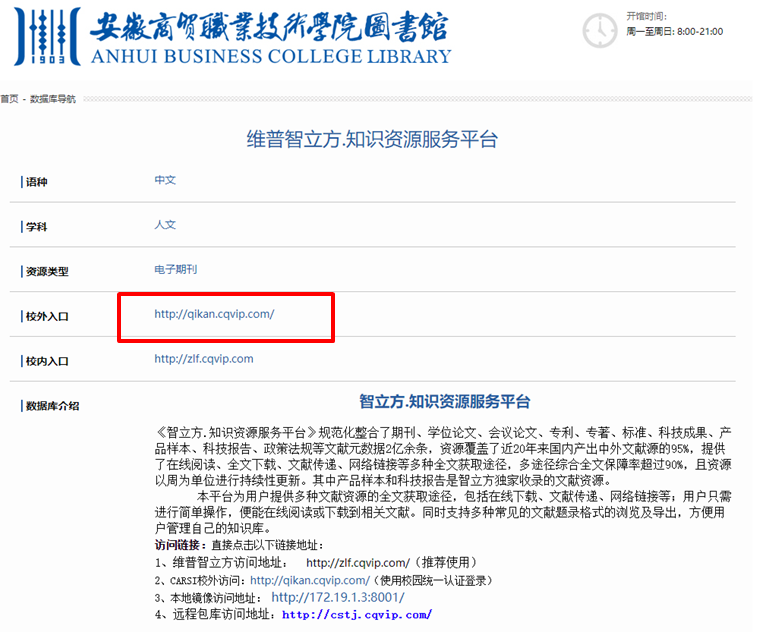The width and height of the screenshot is (762, 633).
Task: Click the 校外入口 row label
Action: [x=47, y=317]
